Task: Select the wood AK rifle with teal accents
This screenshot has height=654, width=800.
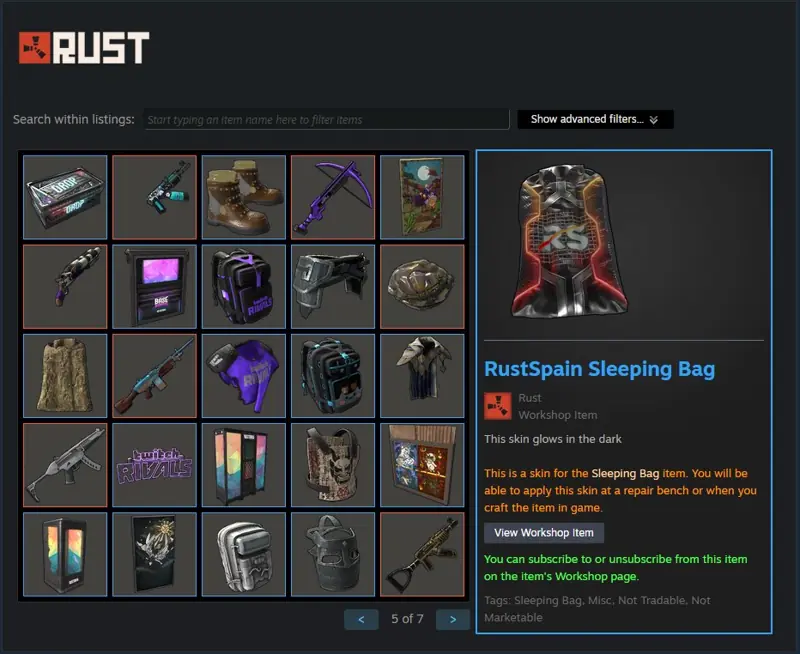Action: tap(154, 375)
